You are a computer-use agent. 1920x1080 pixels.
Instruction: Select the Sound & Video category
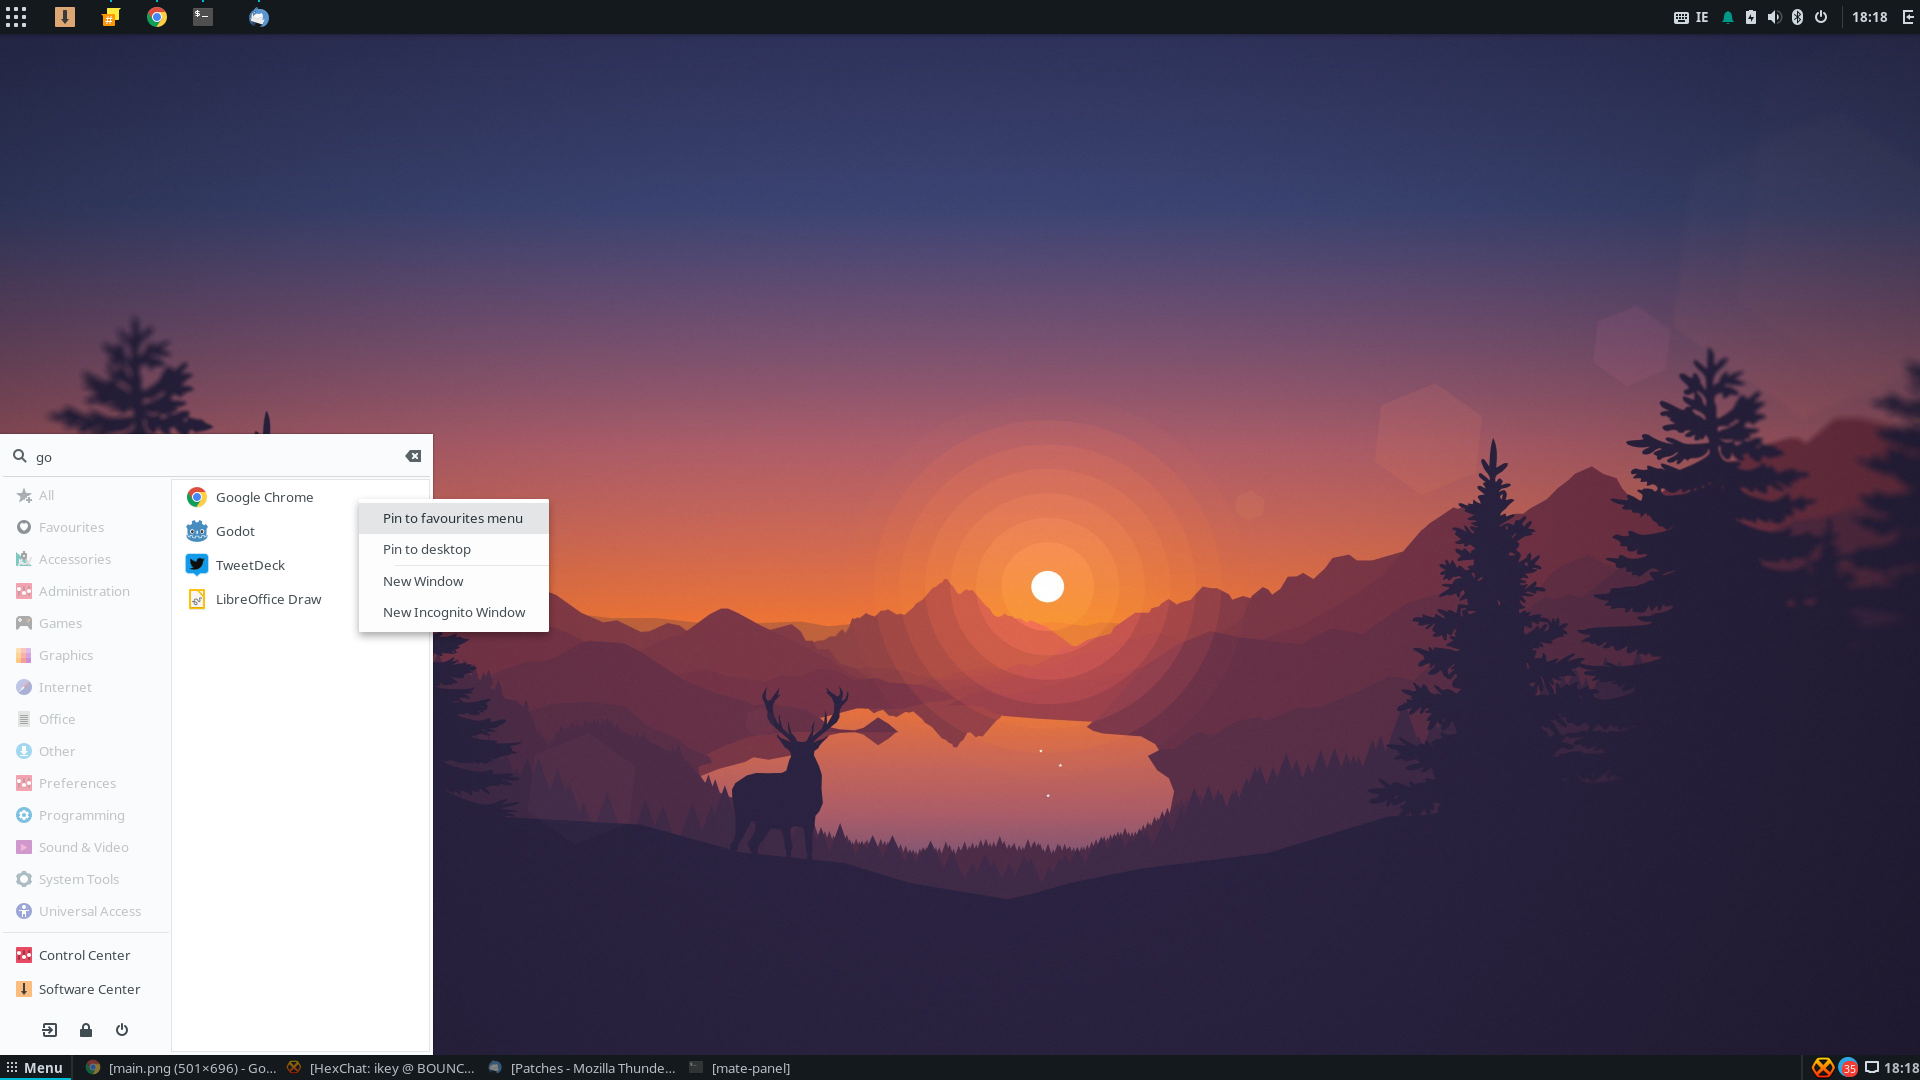pyautogui.click(x=86, y=847)
